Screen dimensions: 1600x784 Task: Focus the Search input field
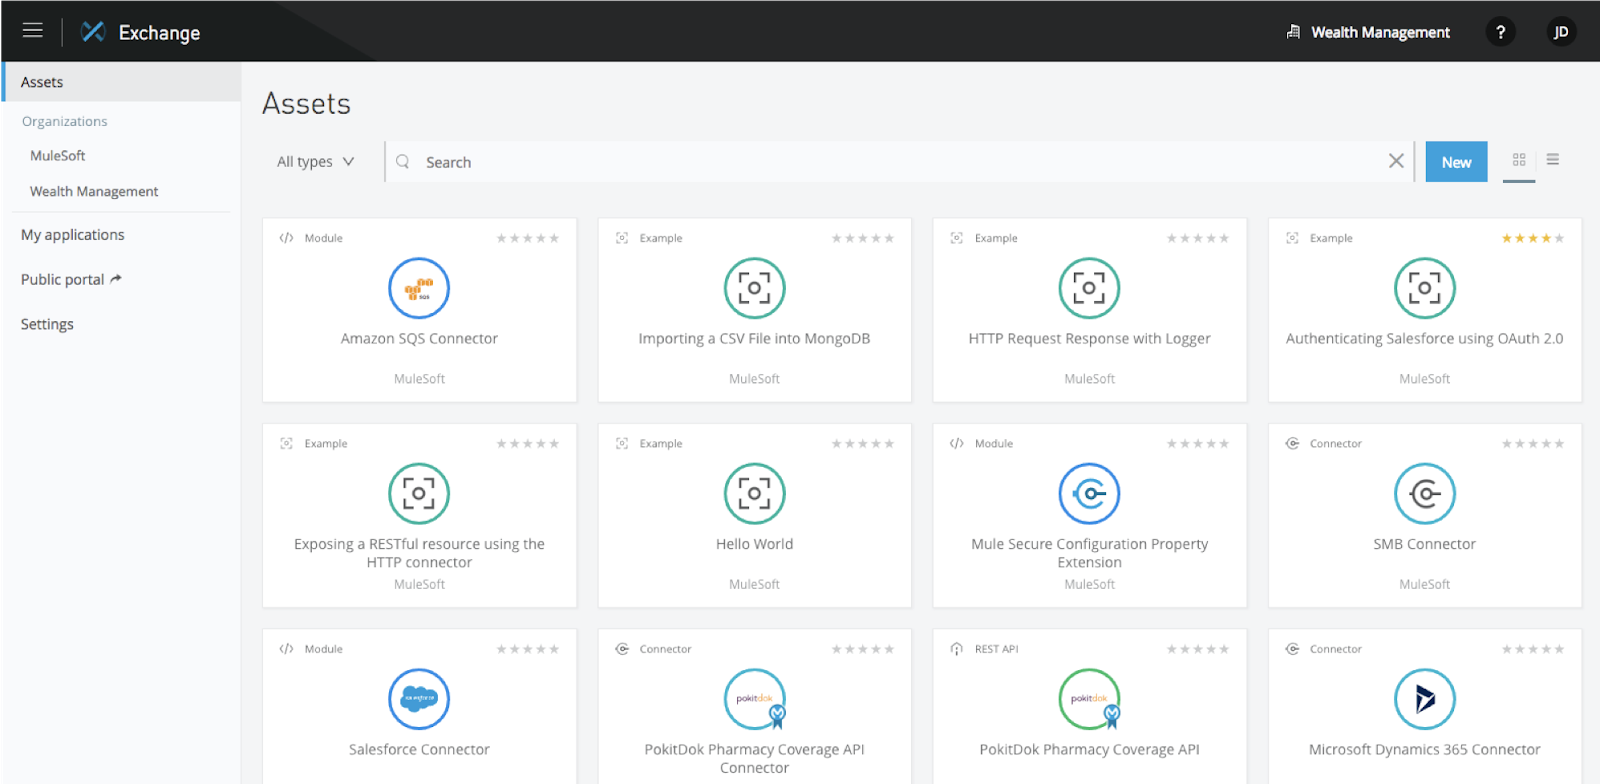900,162
